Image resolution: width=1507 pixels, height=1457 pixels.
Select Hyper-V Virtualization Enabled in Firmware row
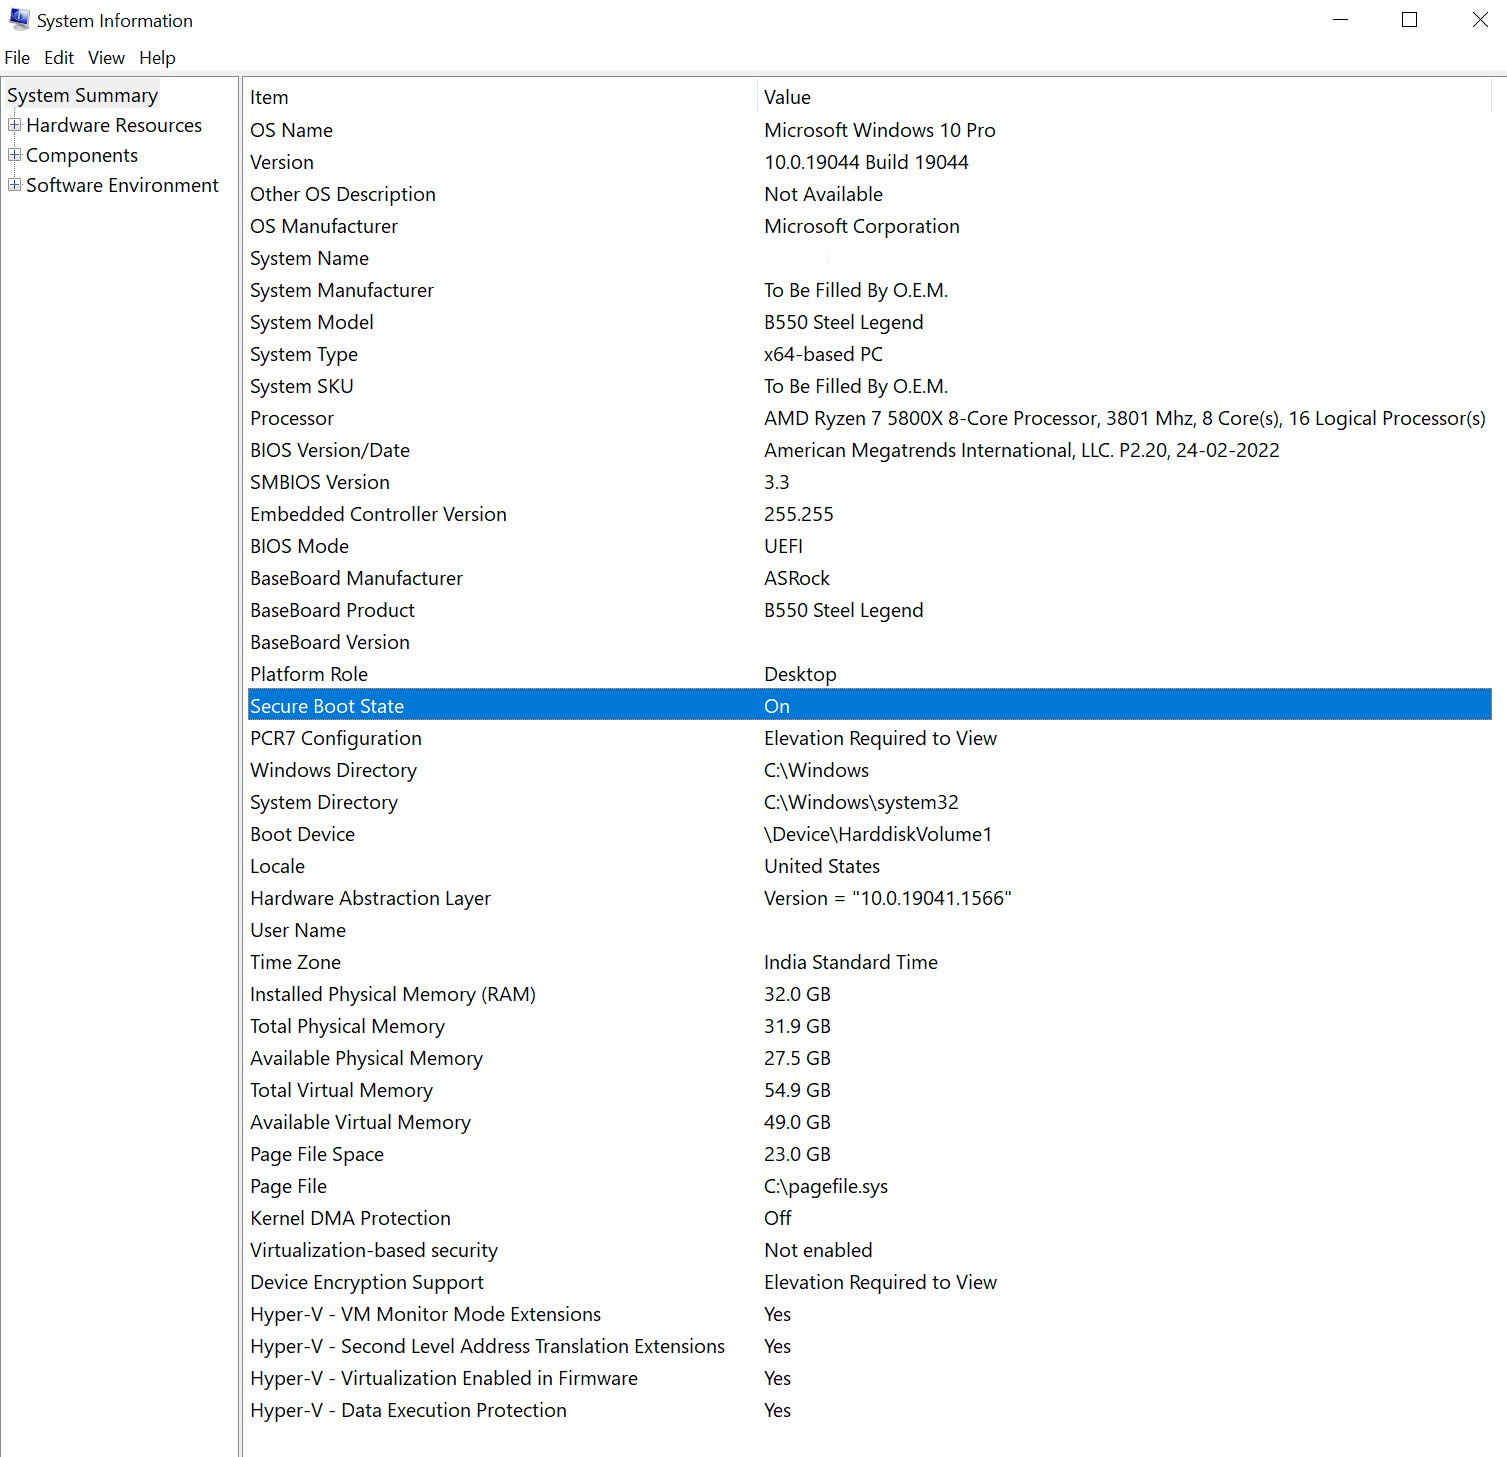(x=869, y=1378)
